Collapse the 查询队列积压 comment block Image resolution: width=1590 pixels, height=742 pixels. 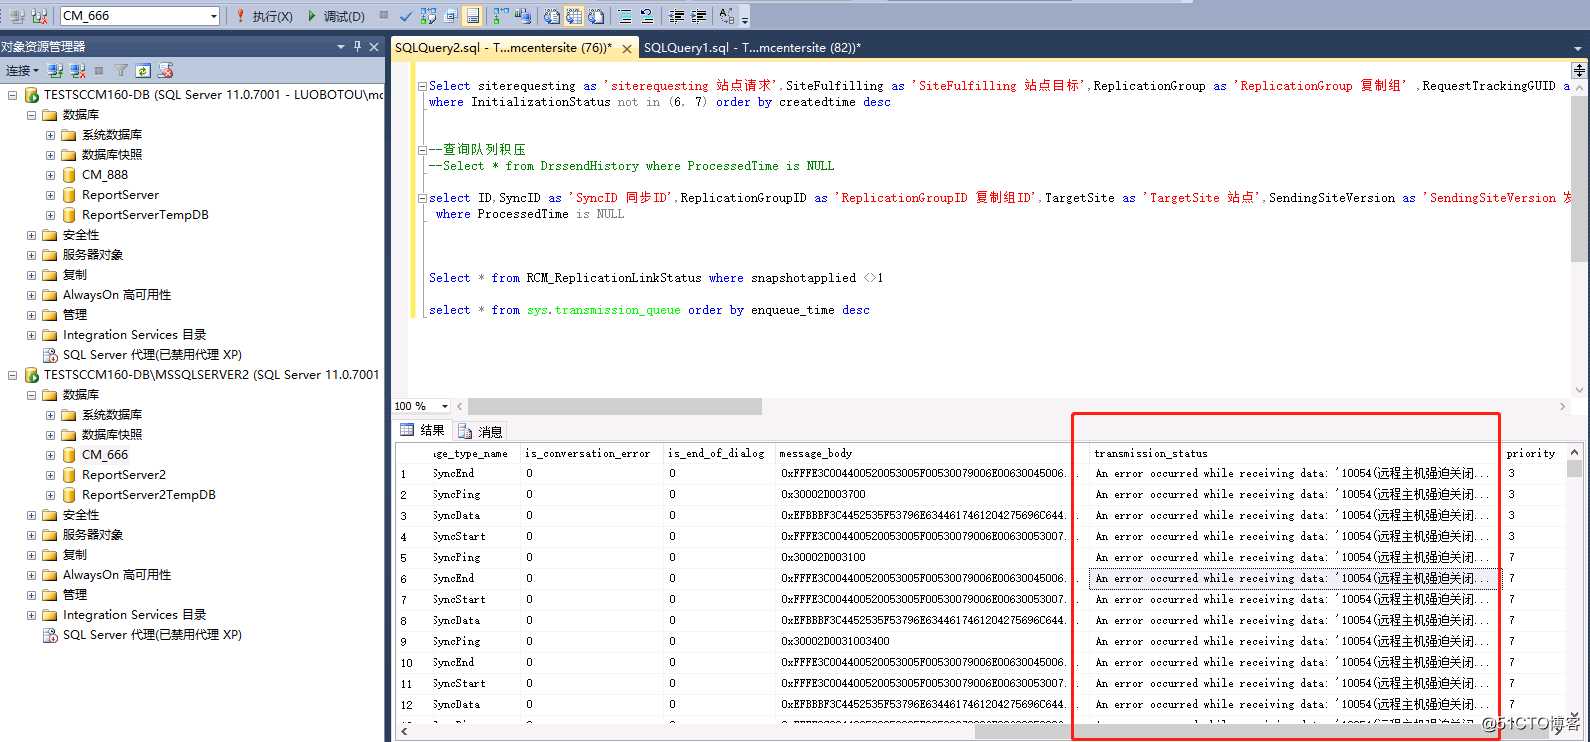[x=422, y=150]
